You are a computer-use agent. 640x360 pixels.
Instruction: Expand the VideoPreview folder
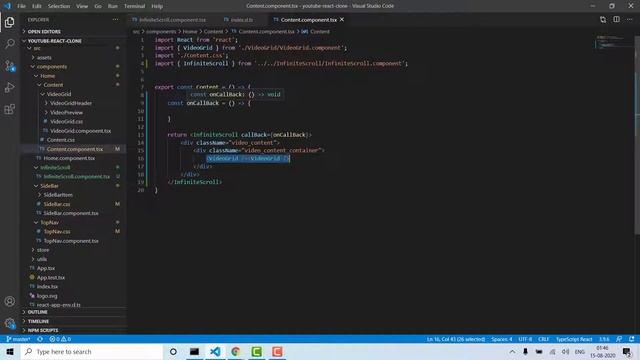pyautogui.click(x=66, y=112)
